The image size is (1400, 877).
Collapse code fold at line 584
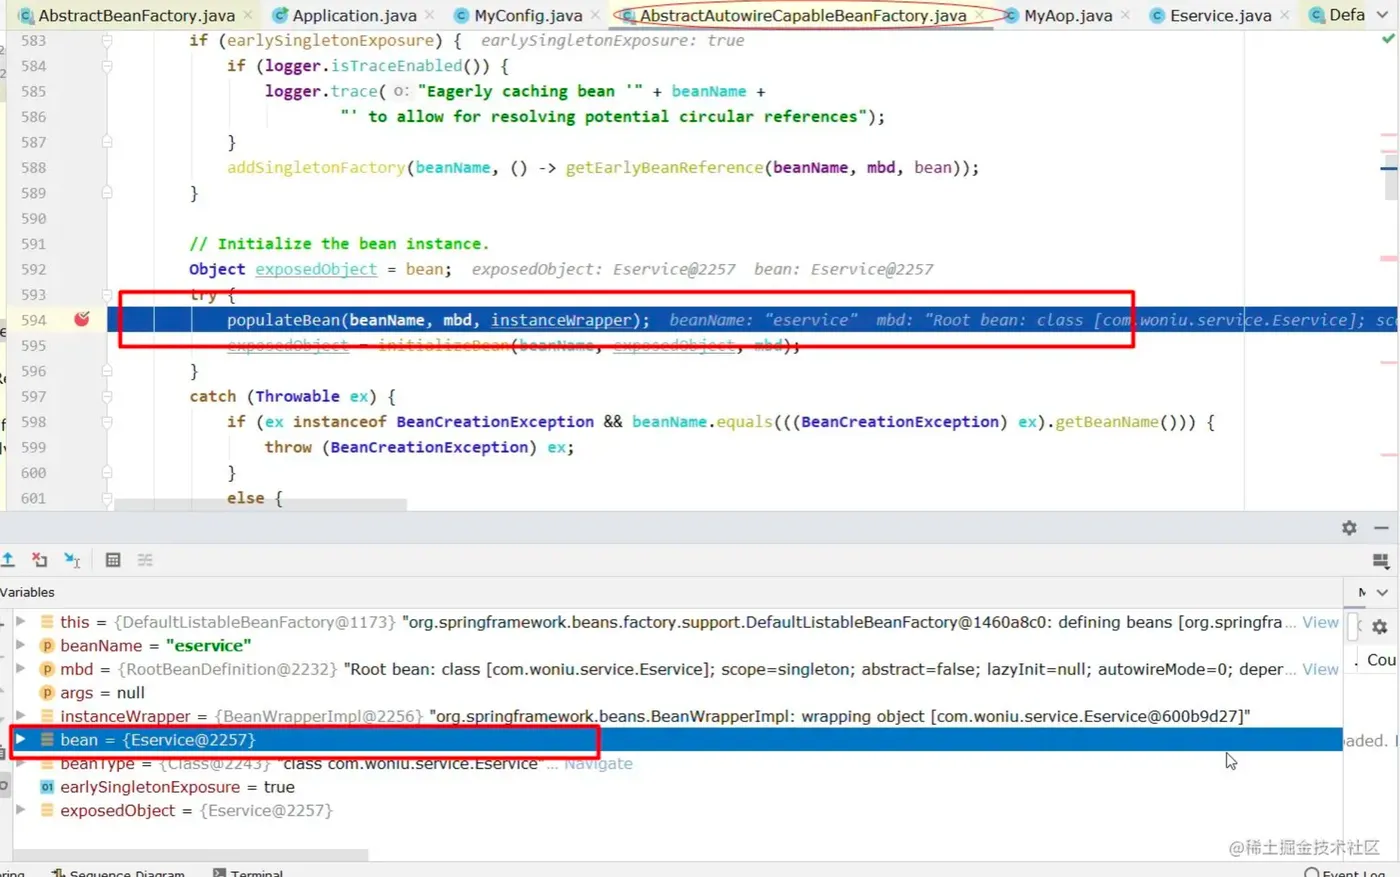[107, 66]
